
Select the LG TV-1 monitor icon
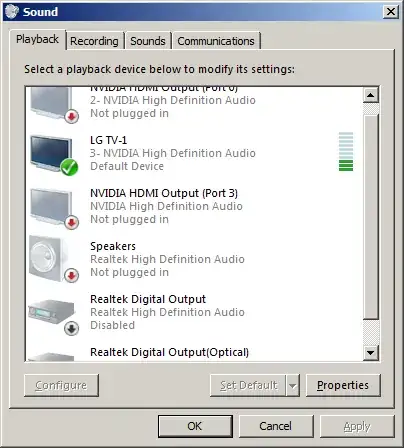[x=54, y=154]
